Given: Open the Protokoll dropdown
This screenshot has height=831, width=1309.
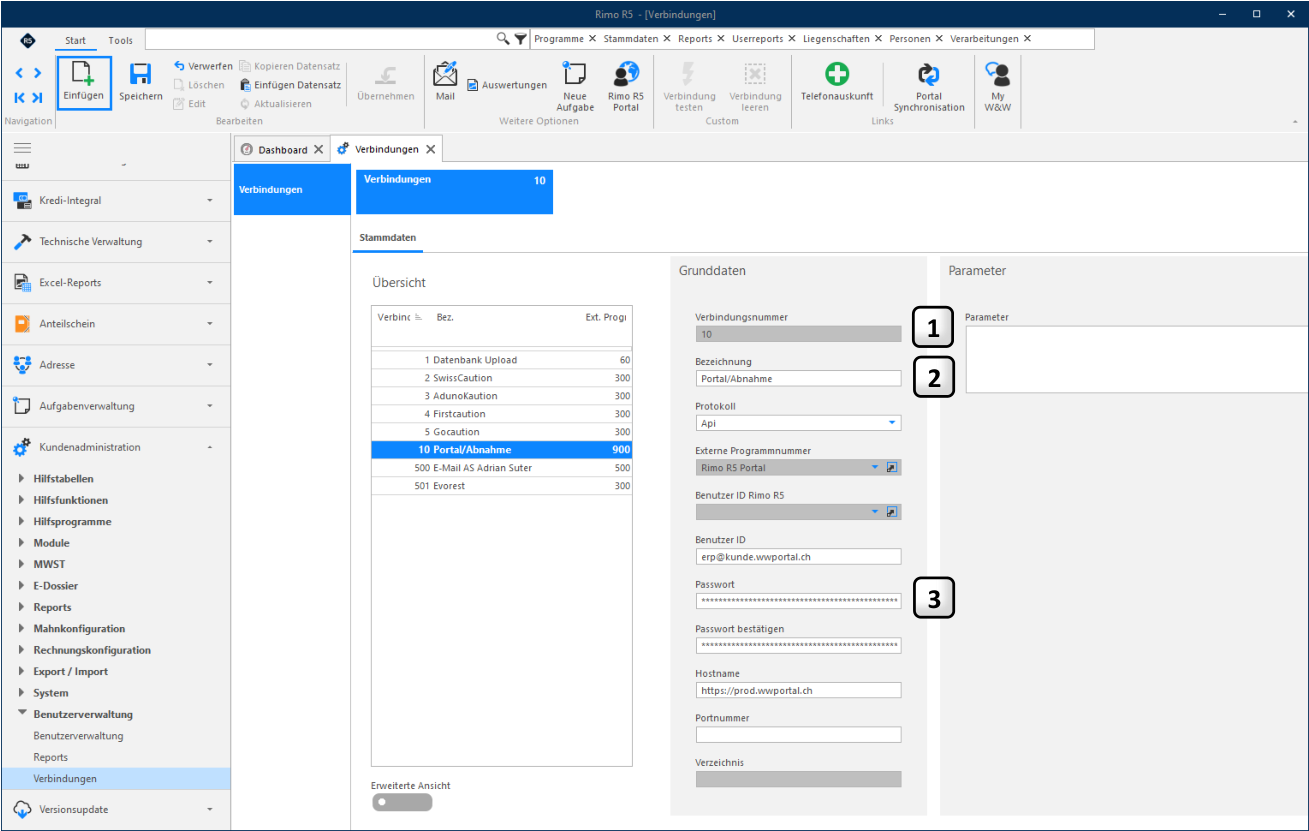Looking at the screenshot, I should pos(891,423).
